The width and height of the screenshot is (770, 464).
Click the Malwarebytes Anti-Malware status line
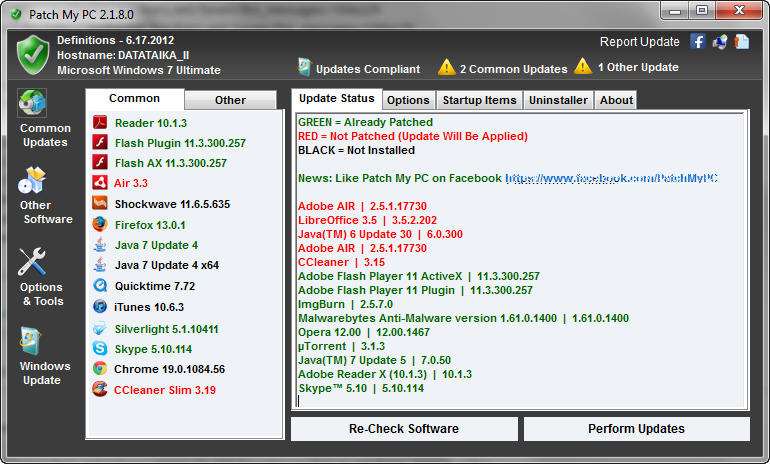point(463,318)
